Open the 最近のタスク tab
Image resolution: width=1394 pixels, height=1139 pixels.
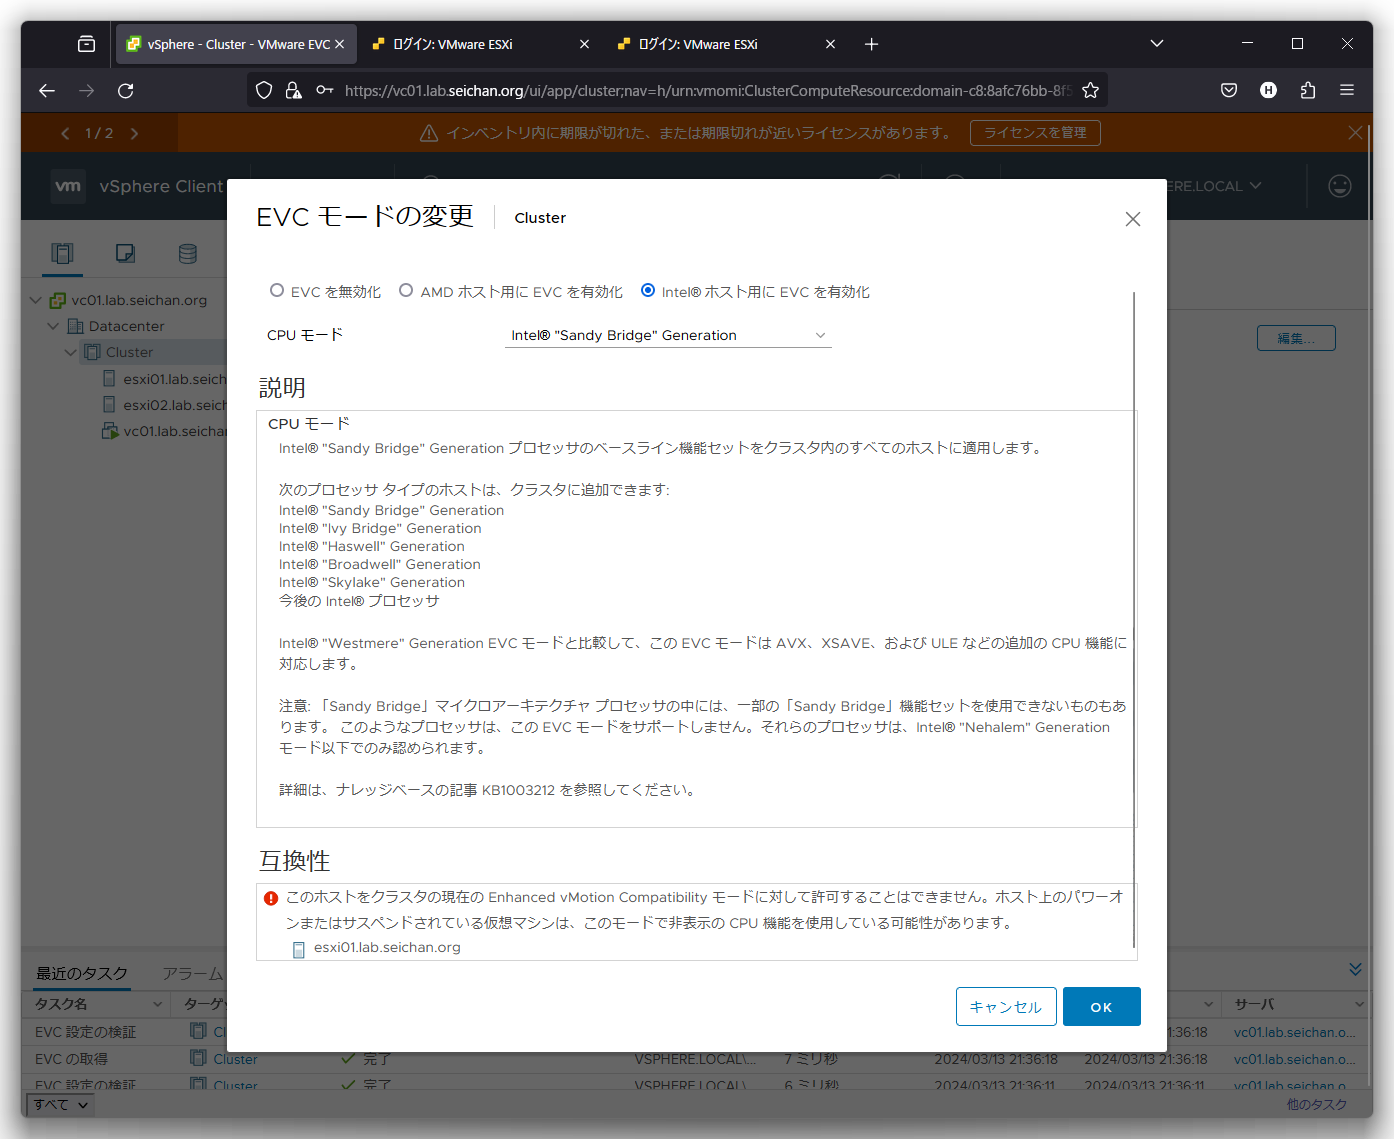point(82,973)
